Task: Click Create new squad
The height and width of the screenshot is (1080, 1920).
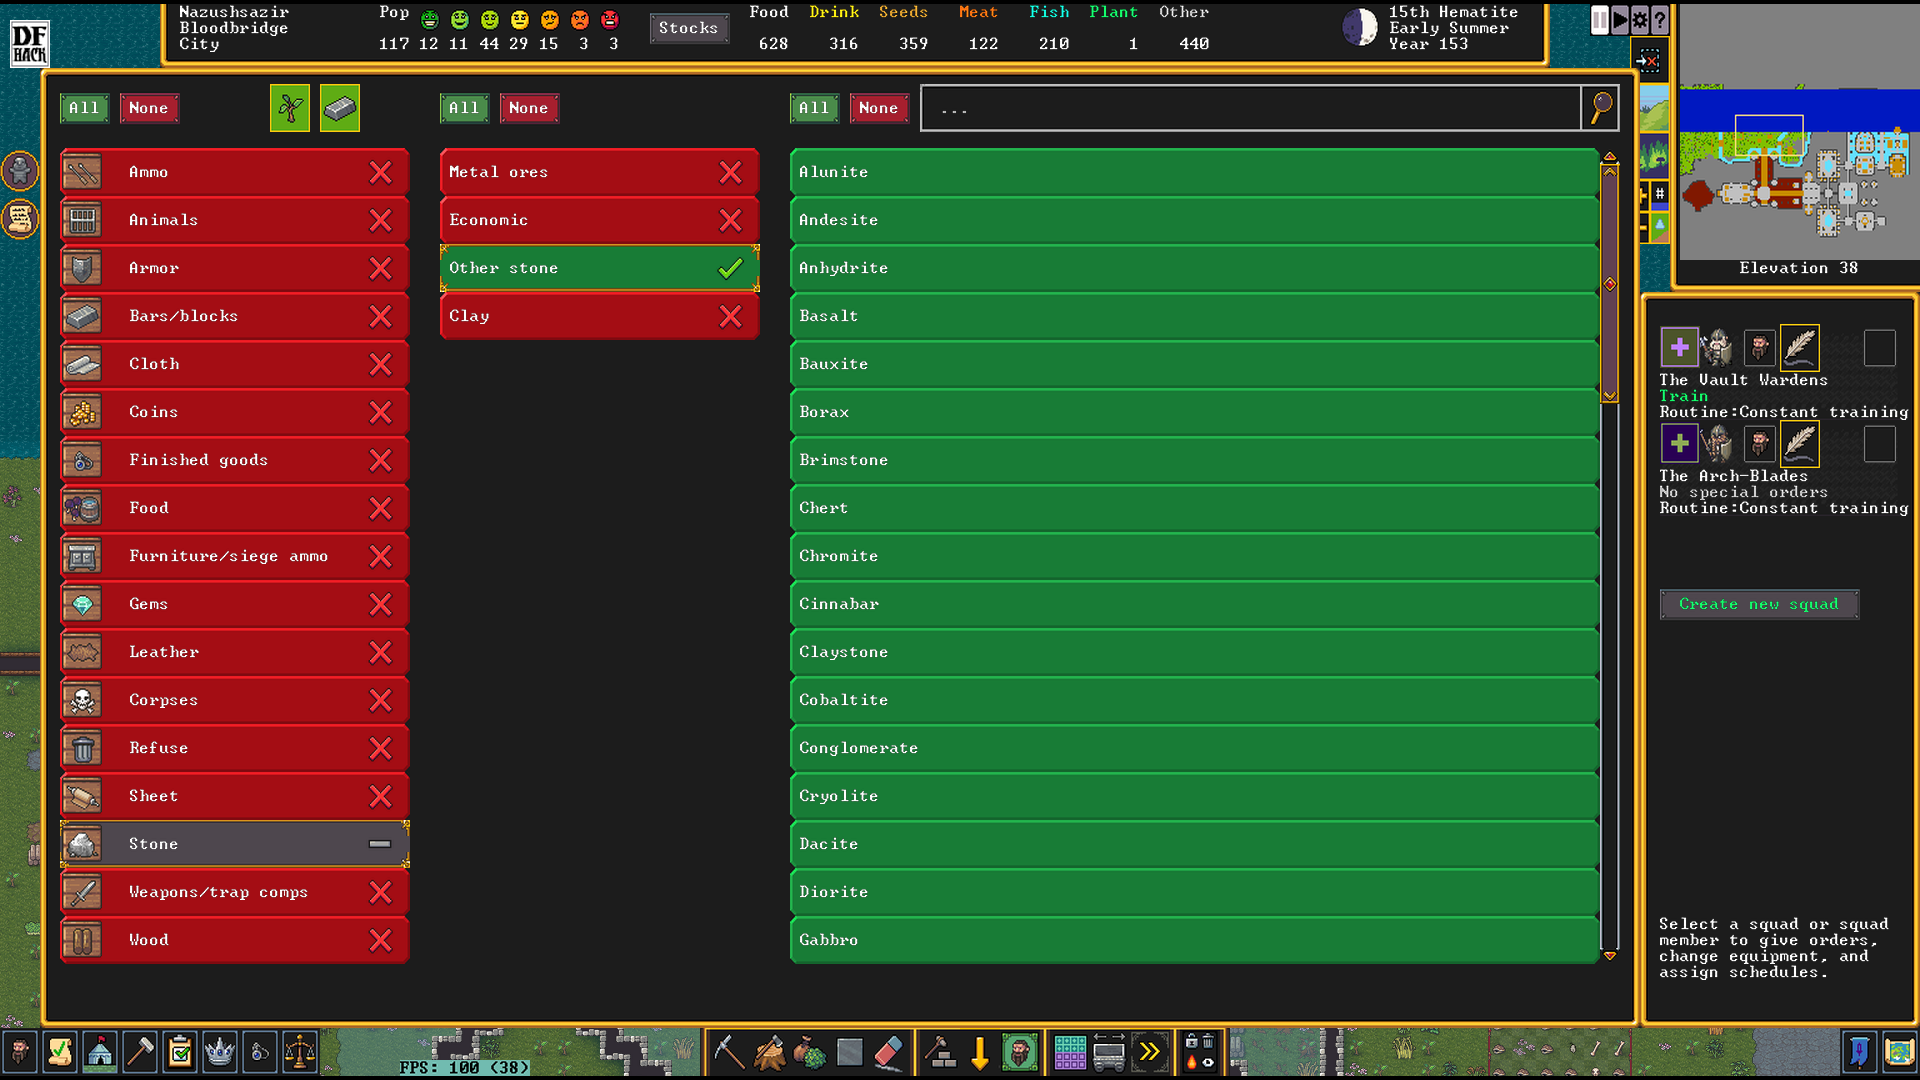Action: pos(1759,604)
